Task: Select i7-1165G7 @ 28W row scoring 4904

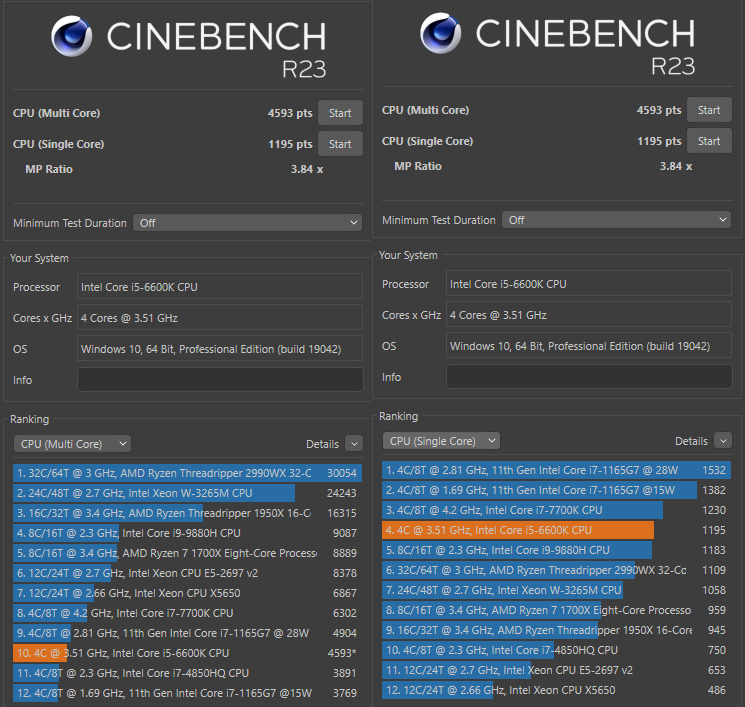Action: click(187, 633)
